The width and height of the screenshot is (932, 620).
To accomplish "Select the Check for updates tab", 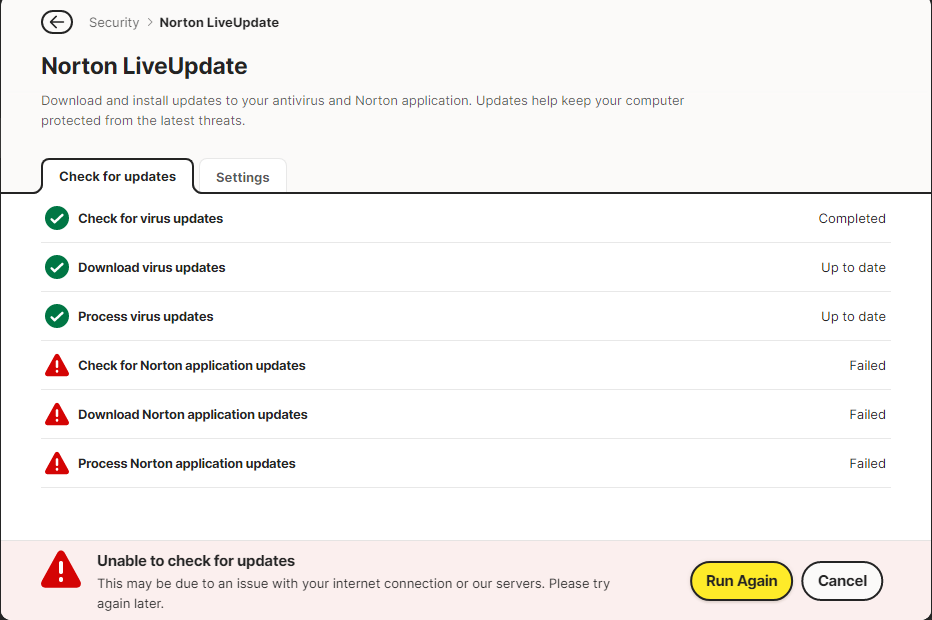I will click(x=117, y=176).
